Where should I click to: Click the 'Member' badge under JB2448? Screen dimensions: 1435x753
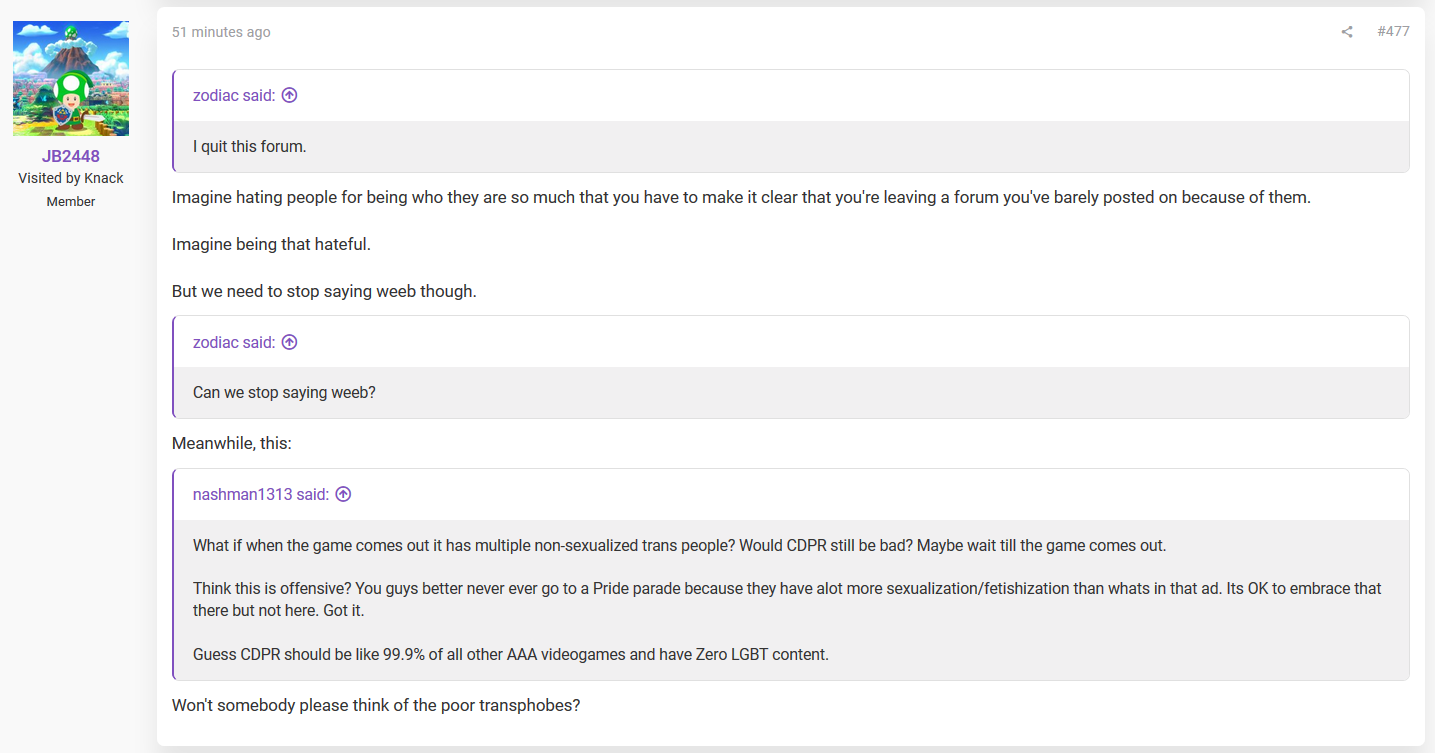pos(71,201)
